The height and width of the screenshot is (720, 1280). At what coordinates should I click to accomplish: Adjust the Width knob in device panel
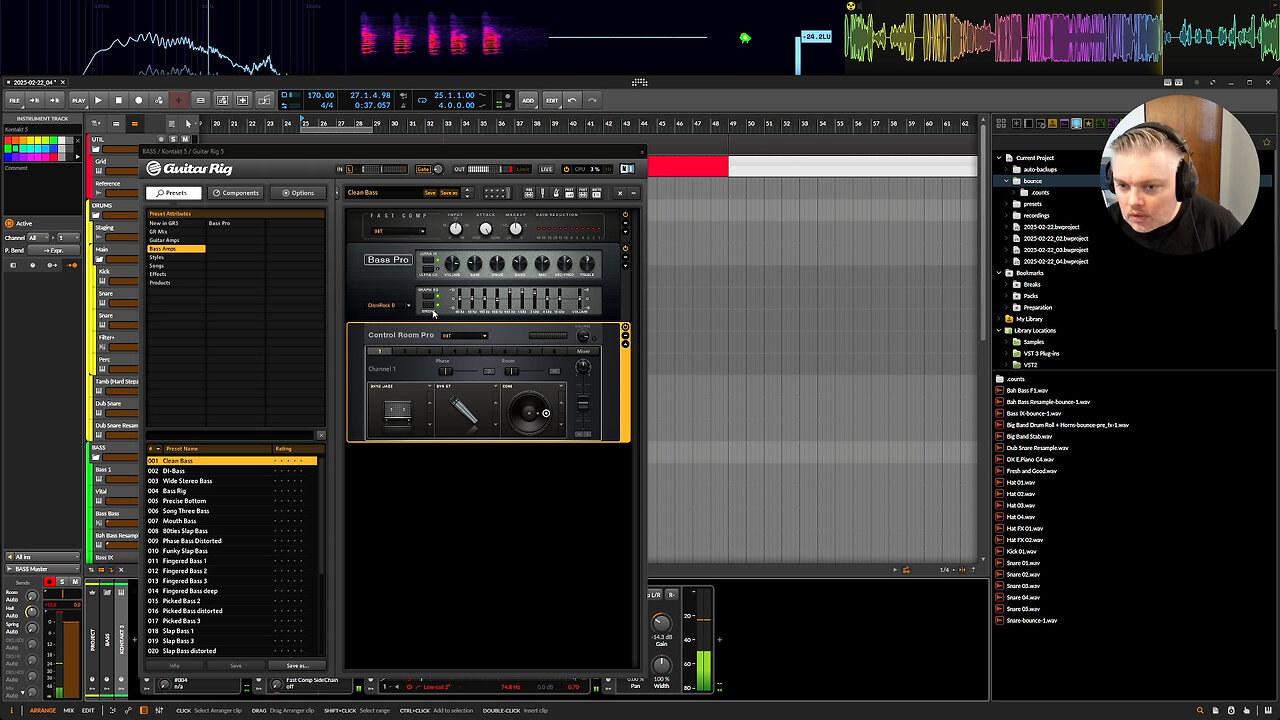[x=661, y=664]
